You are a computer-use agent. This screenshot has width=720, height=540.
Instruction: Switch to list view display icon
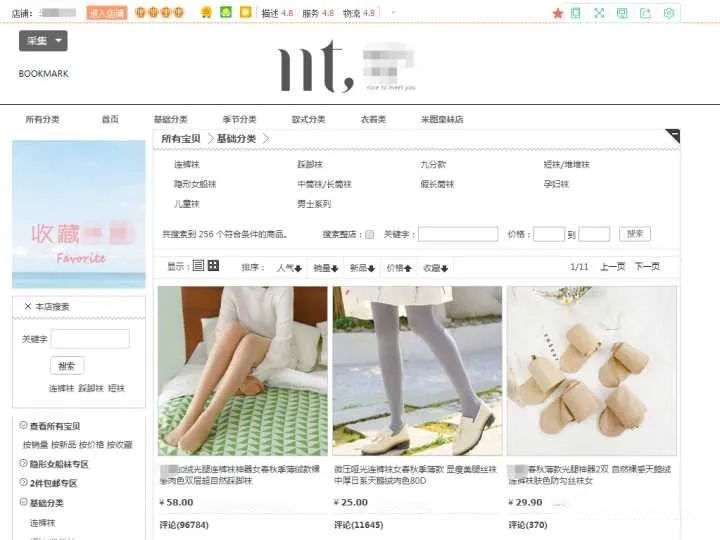(198, 265)
